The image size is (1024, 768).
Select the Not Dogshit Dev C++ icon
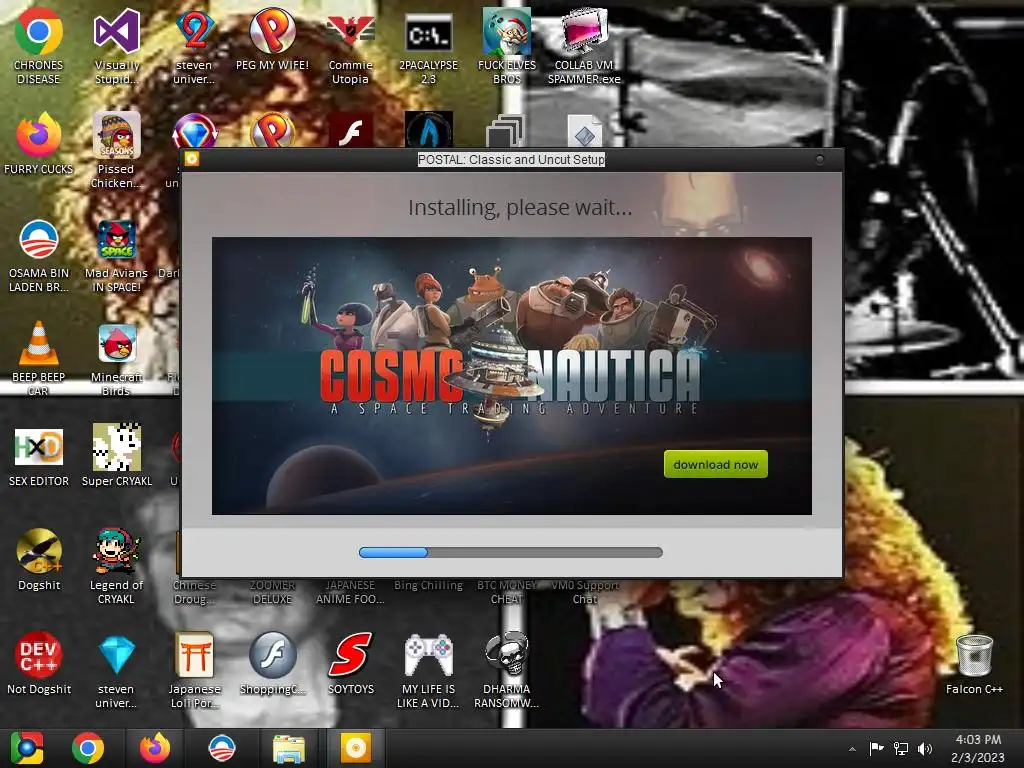click(x=39, y=664)
